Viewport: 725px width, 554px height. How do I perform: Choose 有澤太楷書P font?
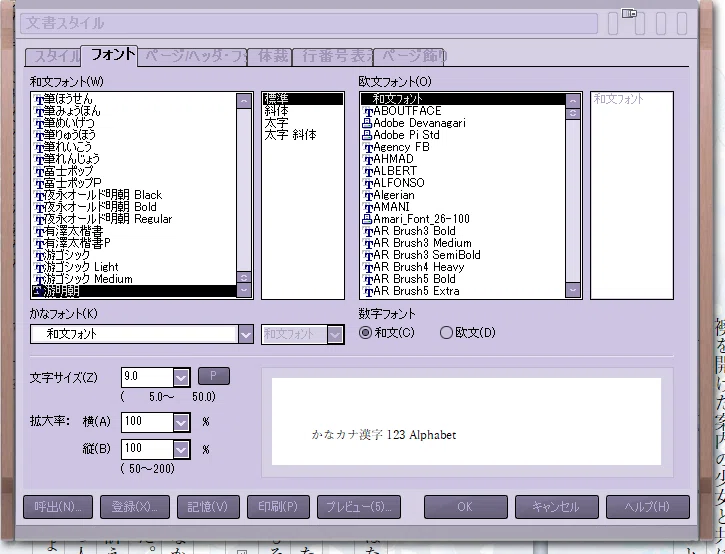click(x=134, y=243)
